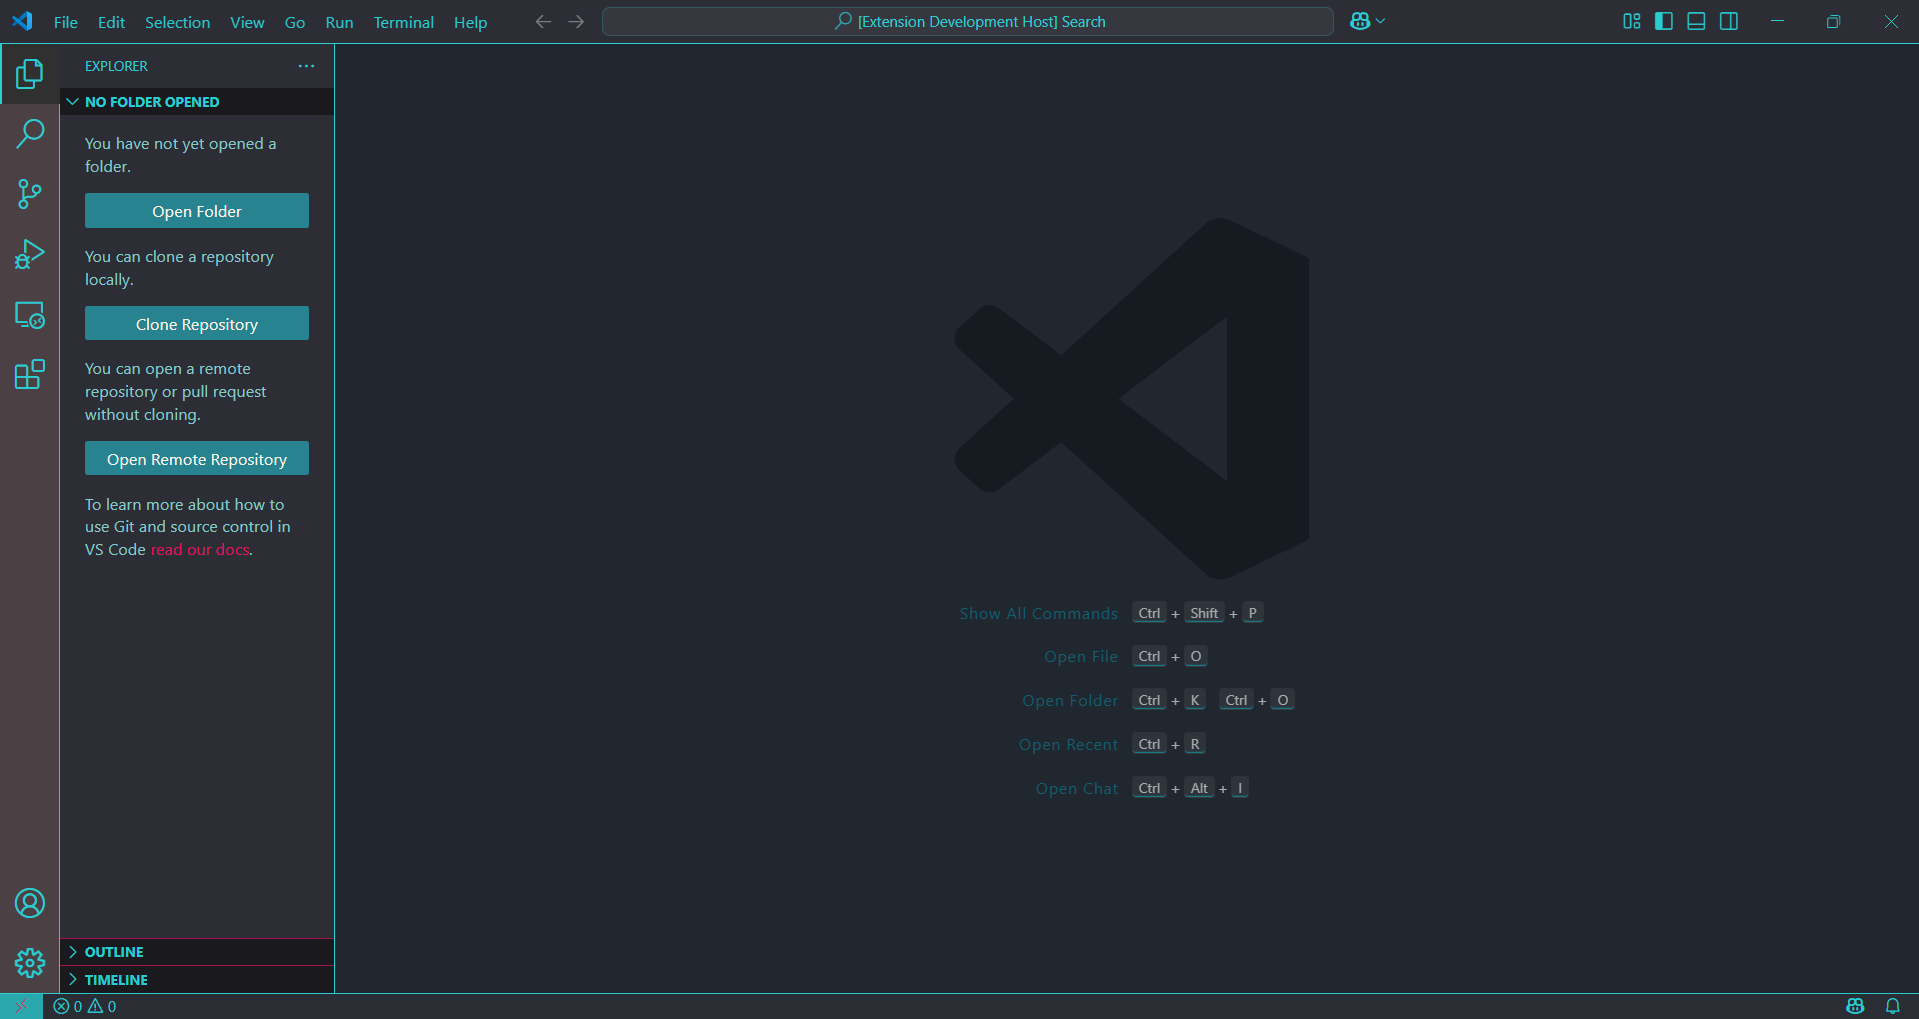Open the notifications bell
This screenshot has height=1019, width=1919.
[x=1893, y=1007]
